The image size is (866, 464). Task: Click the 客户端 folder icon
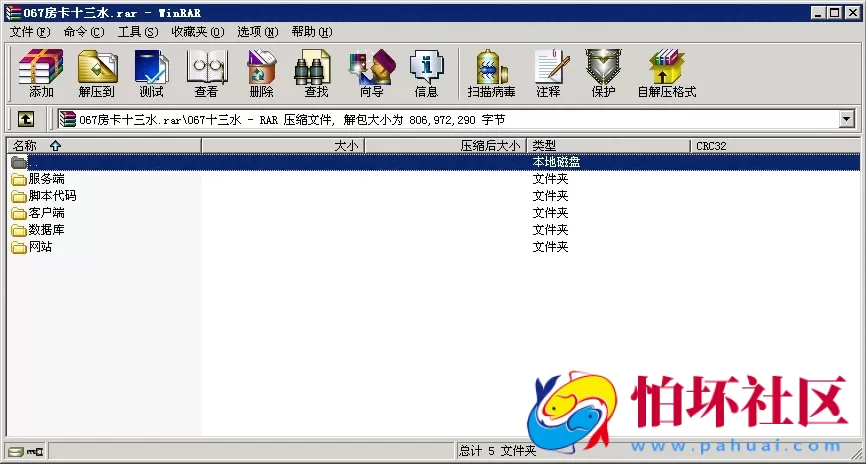tap(19, 213)
